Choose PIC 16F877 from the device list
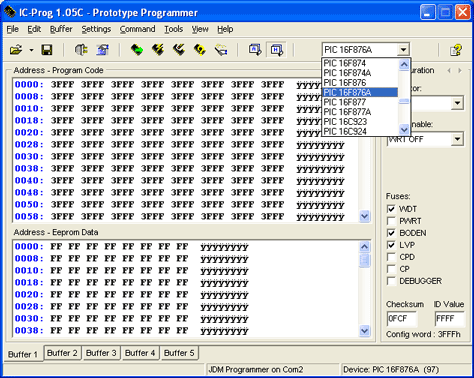 tap(360, 102)
